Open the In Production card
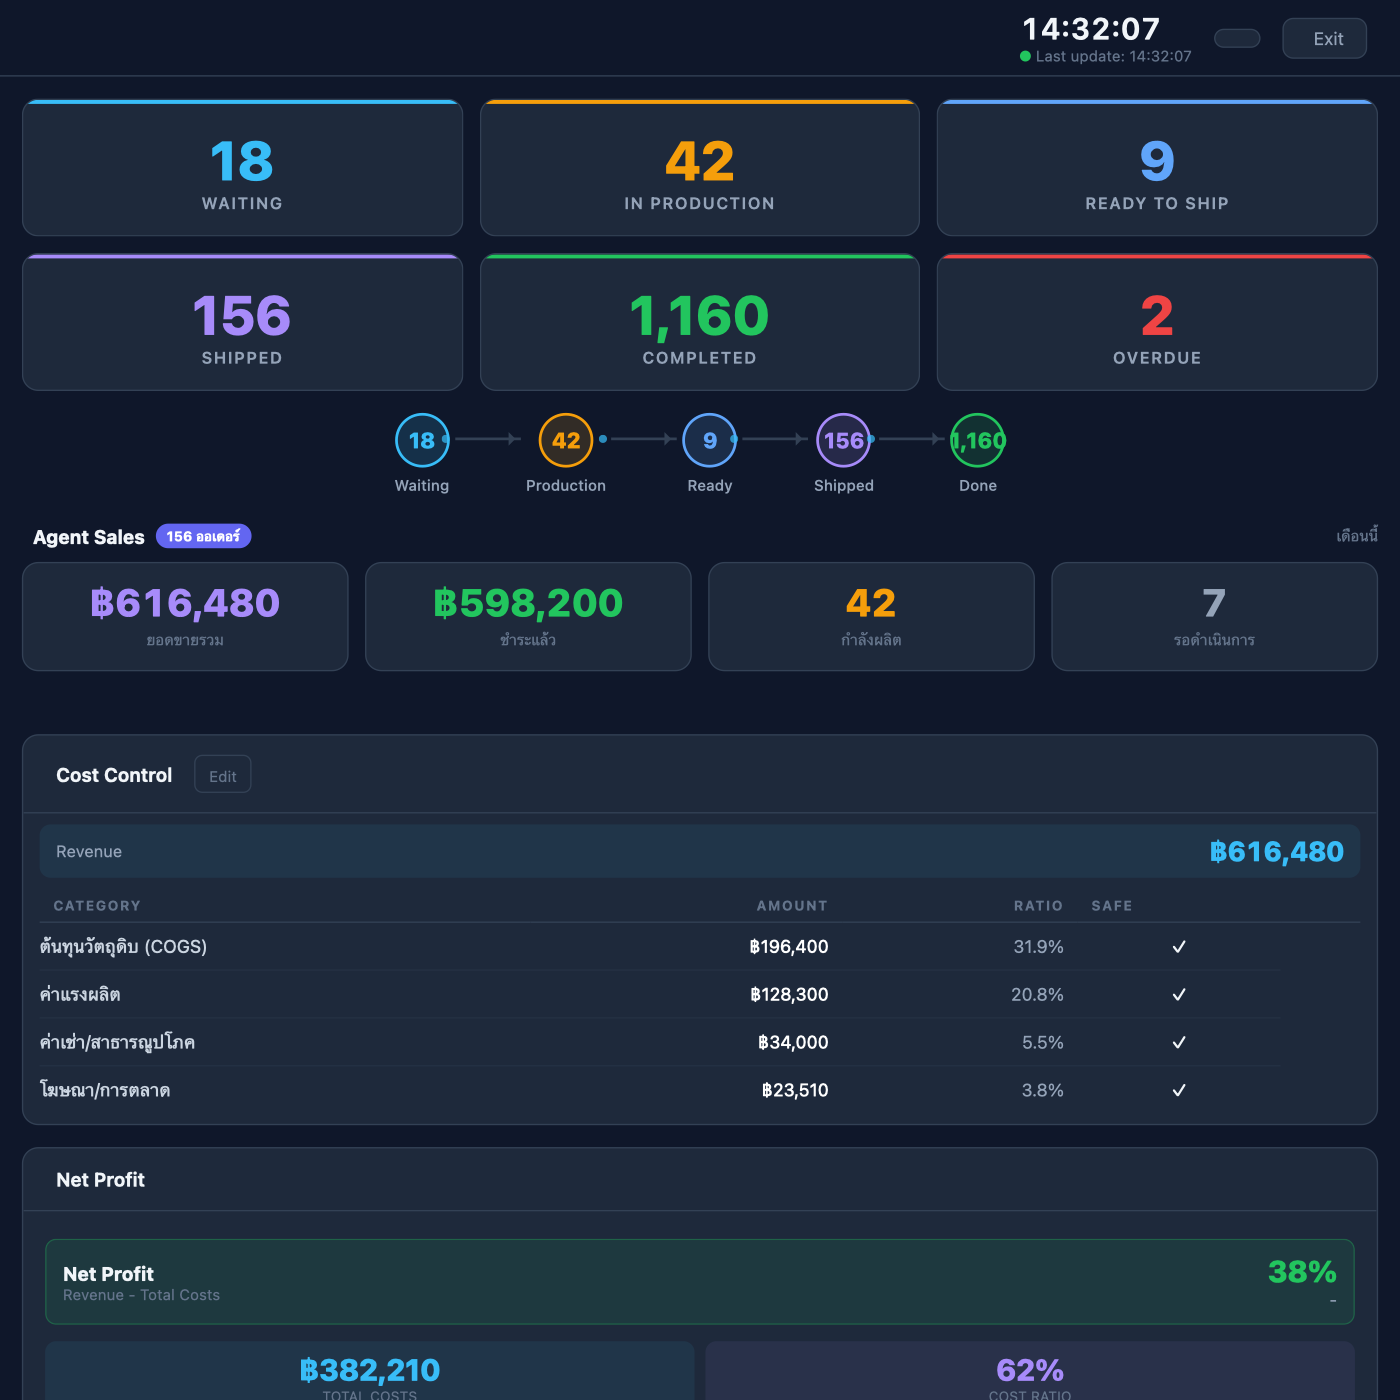 [x=700, y=168]
